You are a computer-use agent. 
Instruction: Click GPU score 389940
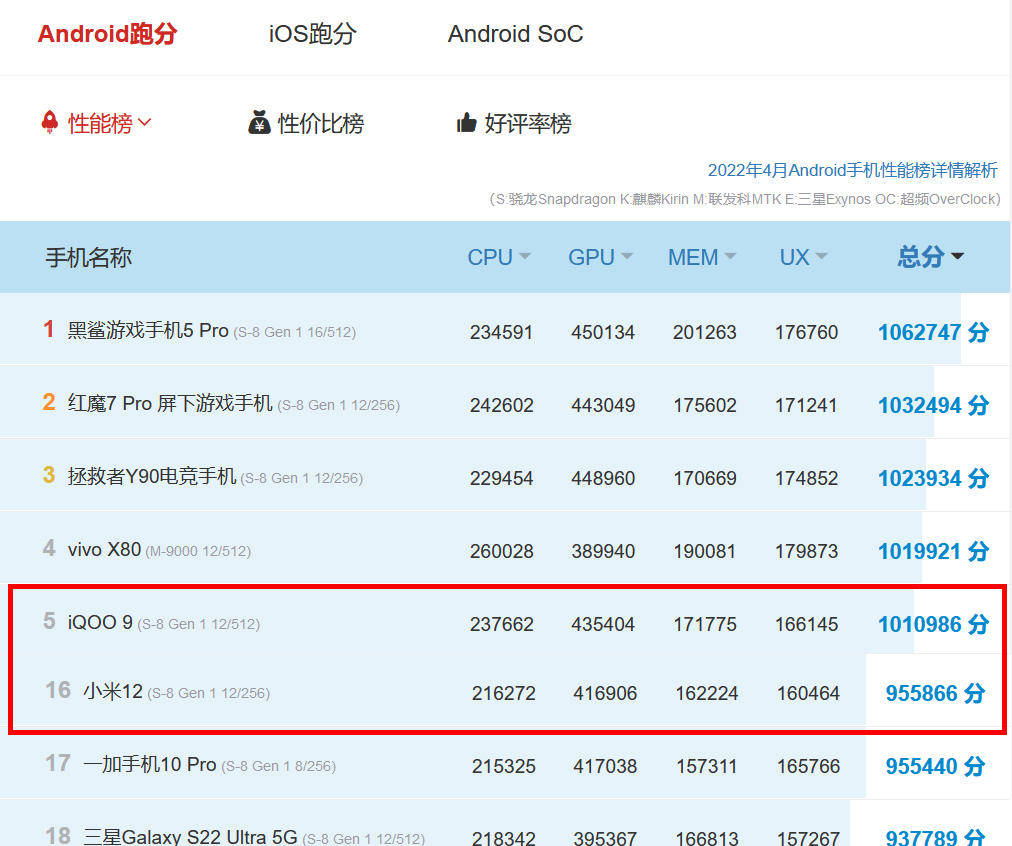click(x=603, y=551)
